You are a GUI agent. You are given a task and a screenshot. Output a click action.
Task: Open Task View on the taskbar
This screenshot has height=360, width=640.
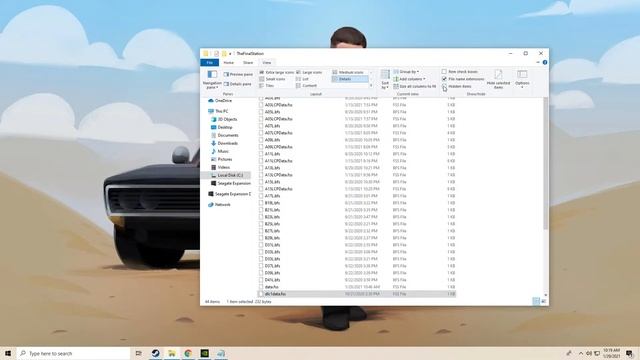tap(138, 353)
